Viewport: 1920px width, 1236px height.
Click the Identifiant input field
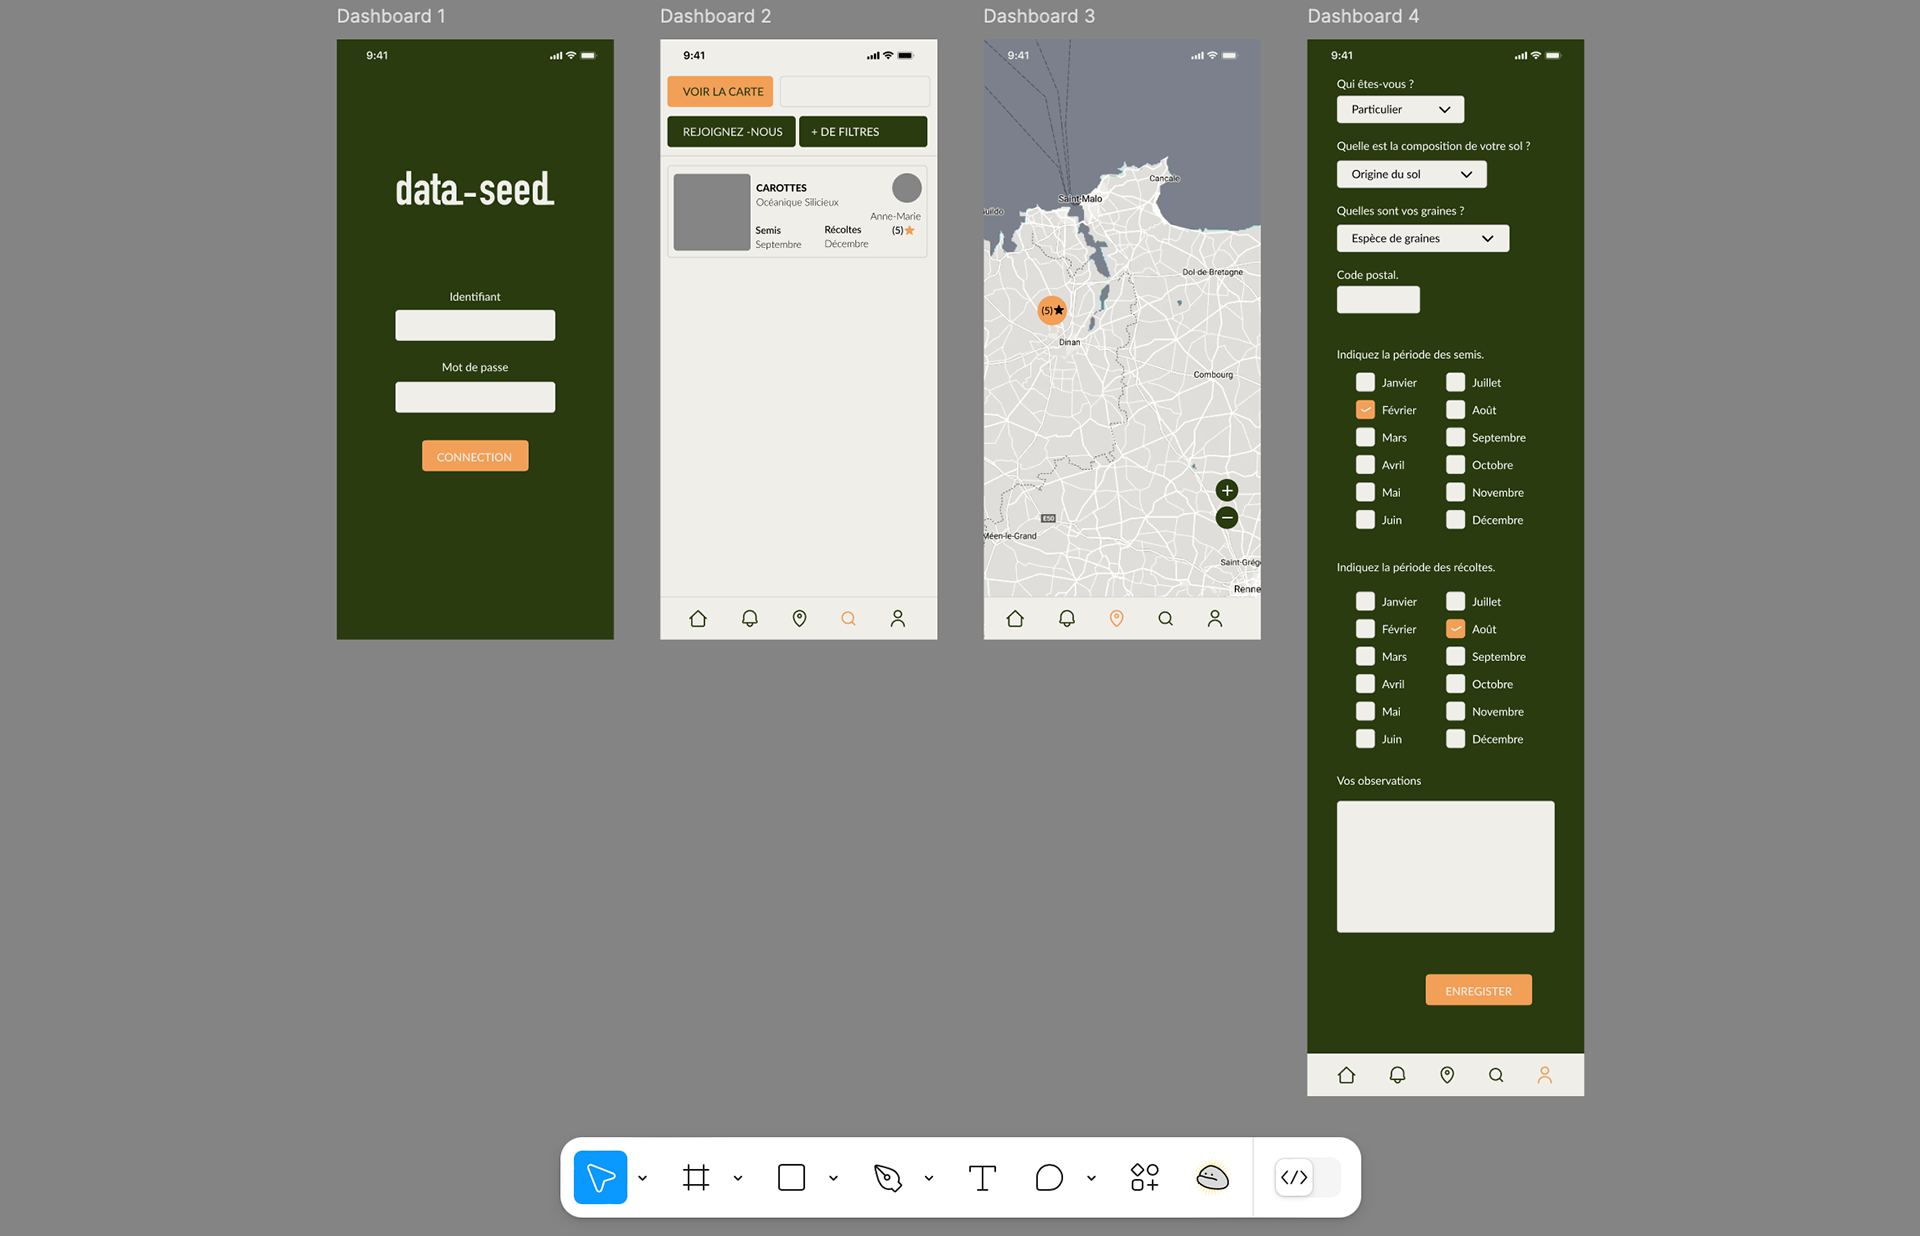pyautogui.click(x=475, y=325)
